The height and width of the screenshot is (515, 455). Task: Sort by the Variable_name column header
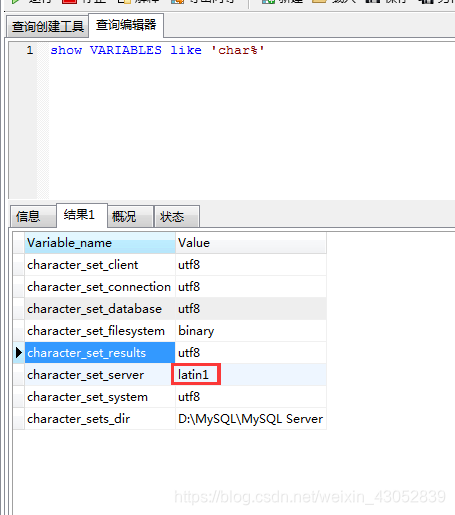tap(100, 243)
